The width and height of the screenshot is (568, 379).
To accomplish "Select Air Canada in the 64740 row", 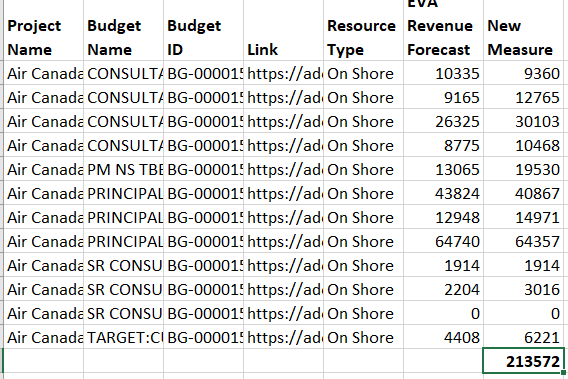I will (x=43, y=241).
